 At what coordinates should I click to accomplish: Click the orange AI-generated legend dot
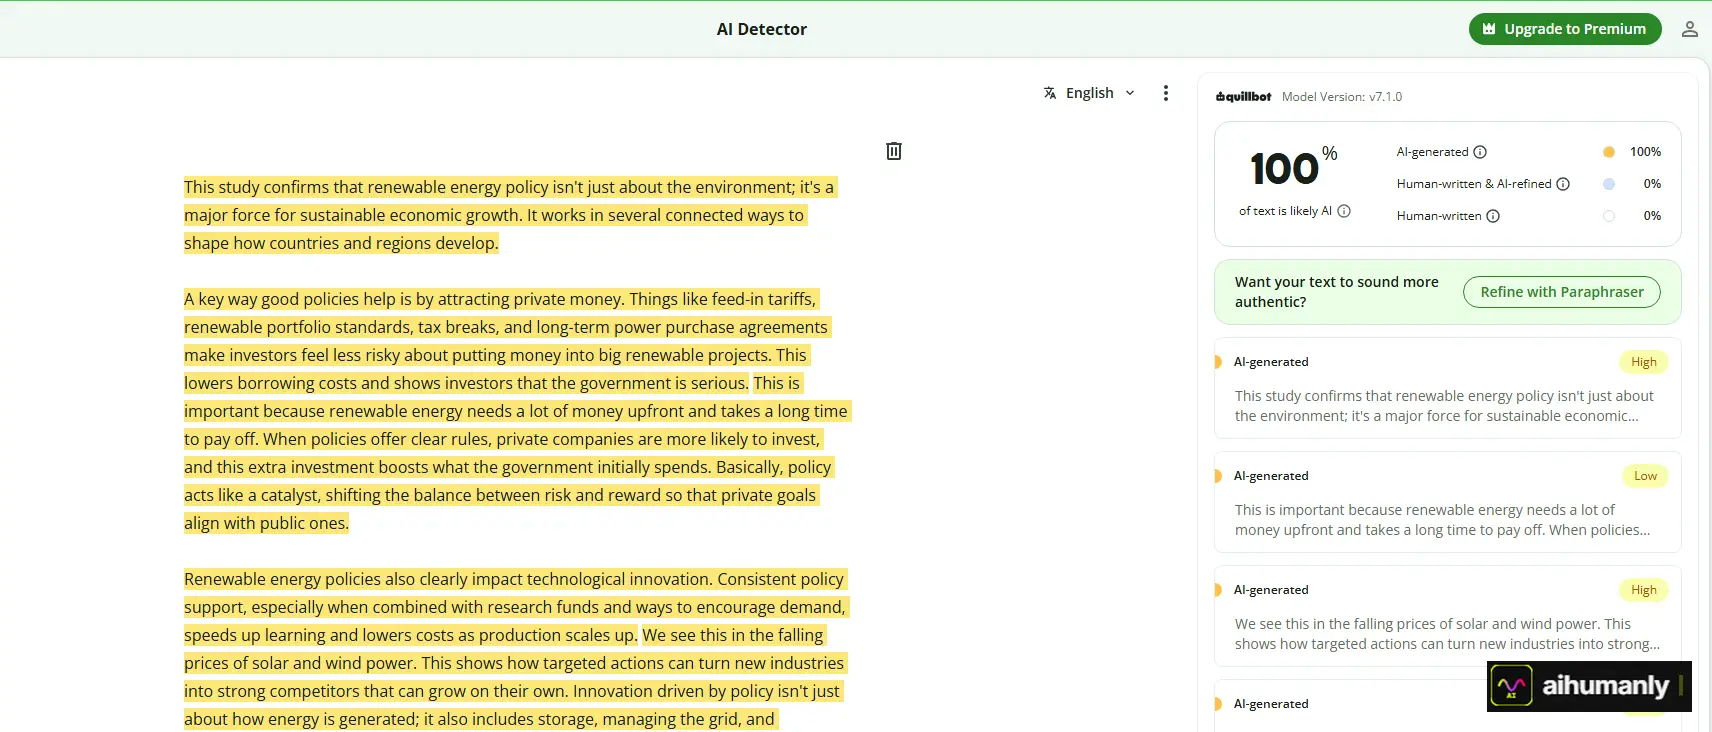1609,152
